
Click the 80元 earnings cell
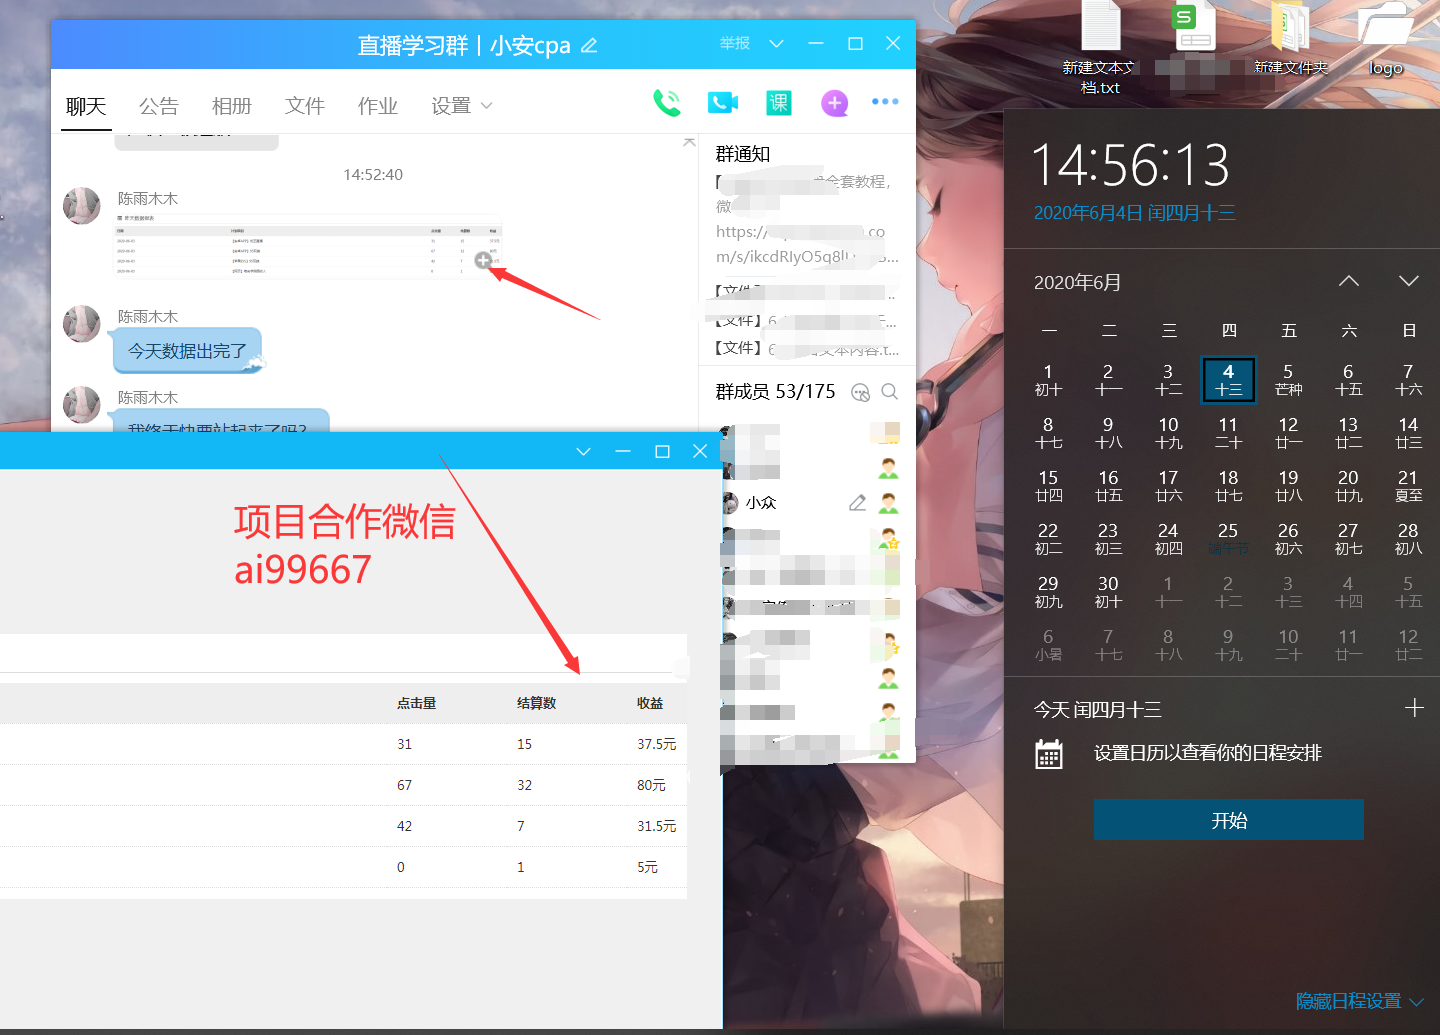[651, 785]
